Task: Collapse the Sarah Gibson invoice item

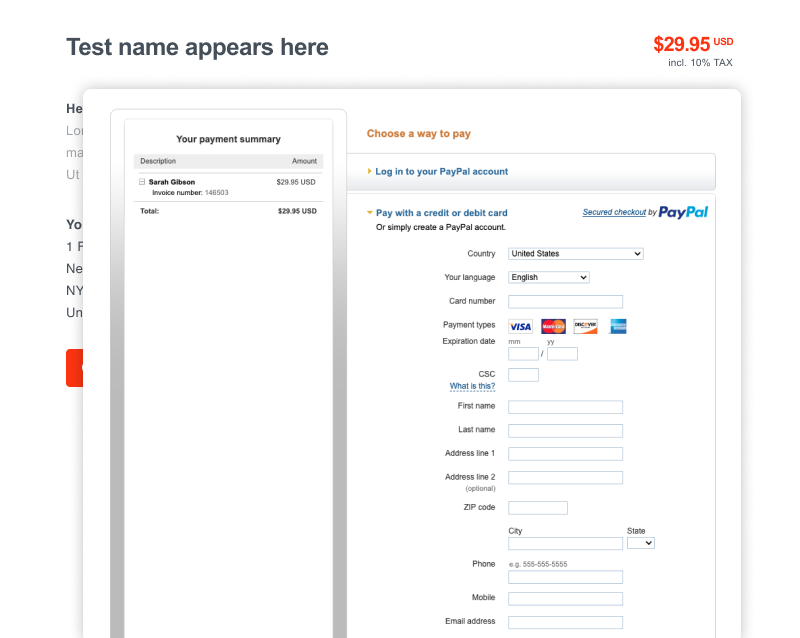Action: 142,182
